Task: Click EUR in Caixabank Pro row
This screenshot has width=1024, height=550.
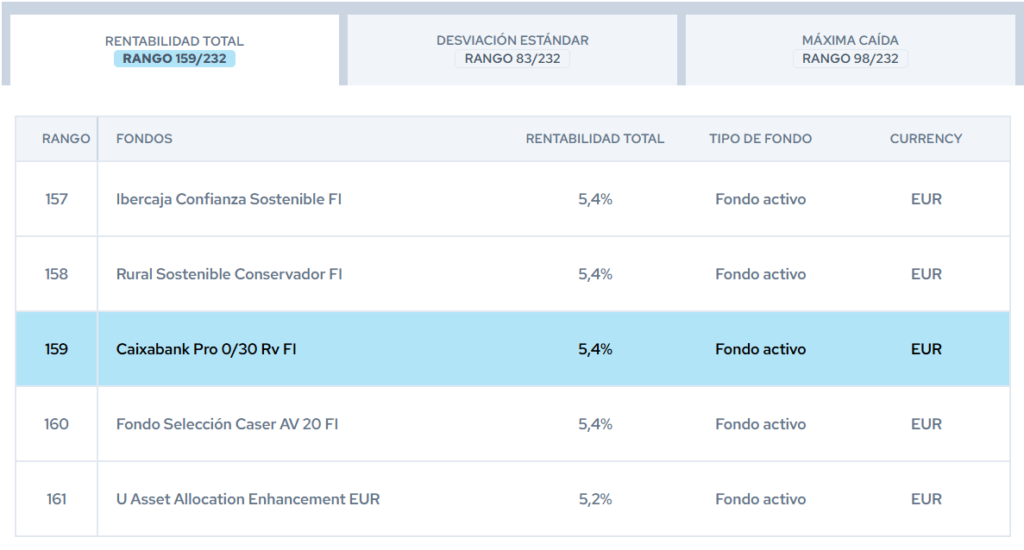Action: 926,349
